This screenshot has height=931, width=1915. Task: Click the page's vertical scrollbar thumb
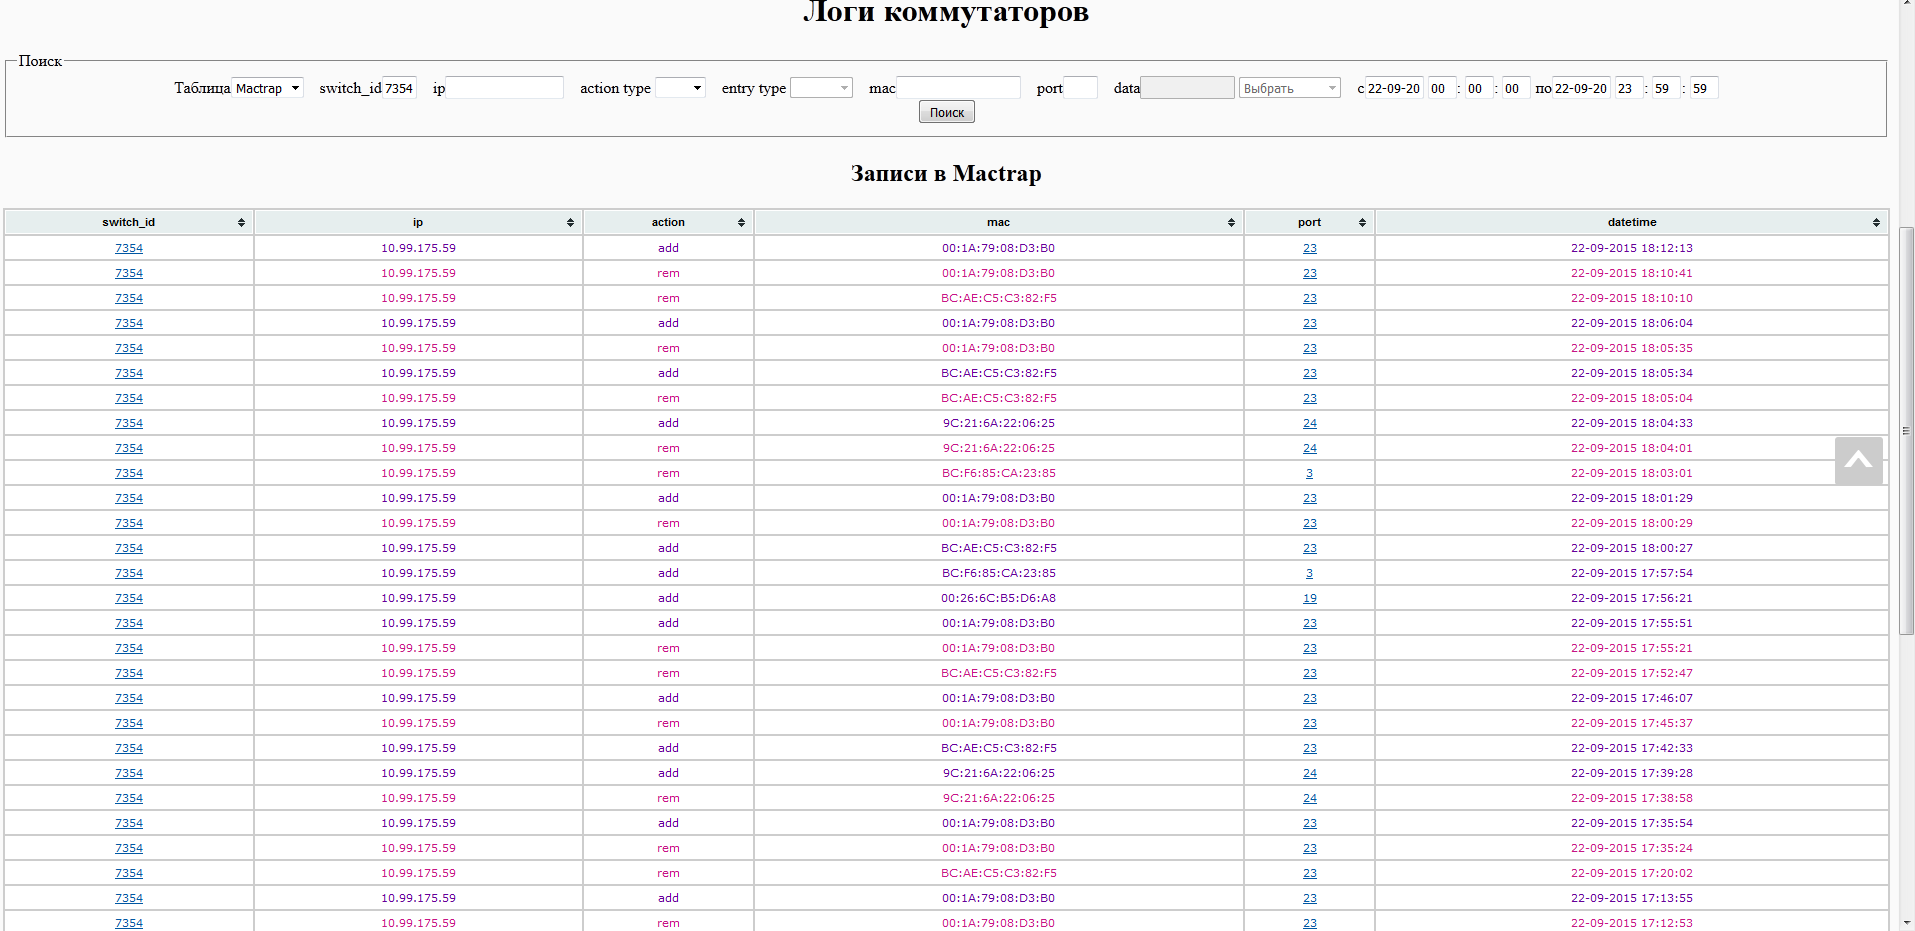click(1906, 430)
